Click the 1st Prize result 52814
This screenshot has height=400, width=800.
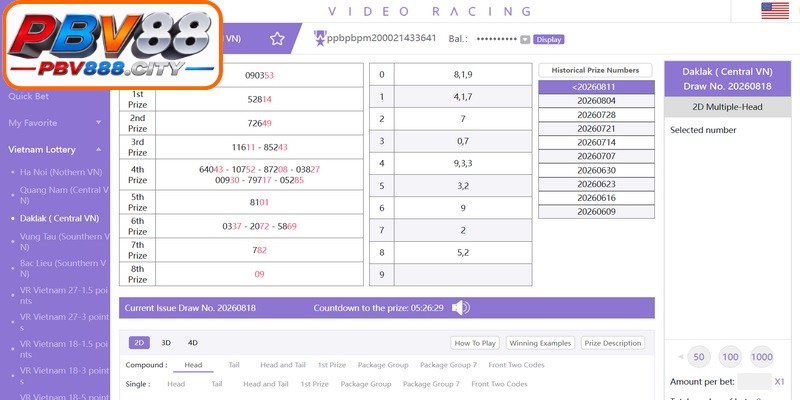(259, 99)
